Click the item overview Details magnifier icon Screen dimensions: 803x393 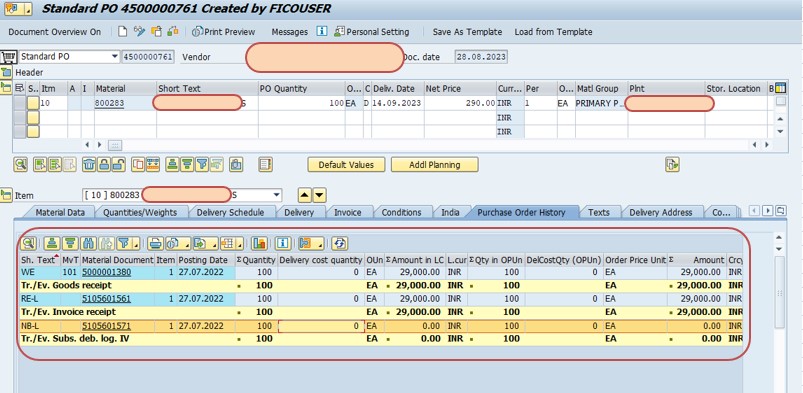(x=20, y=164)
